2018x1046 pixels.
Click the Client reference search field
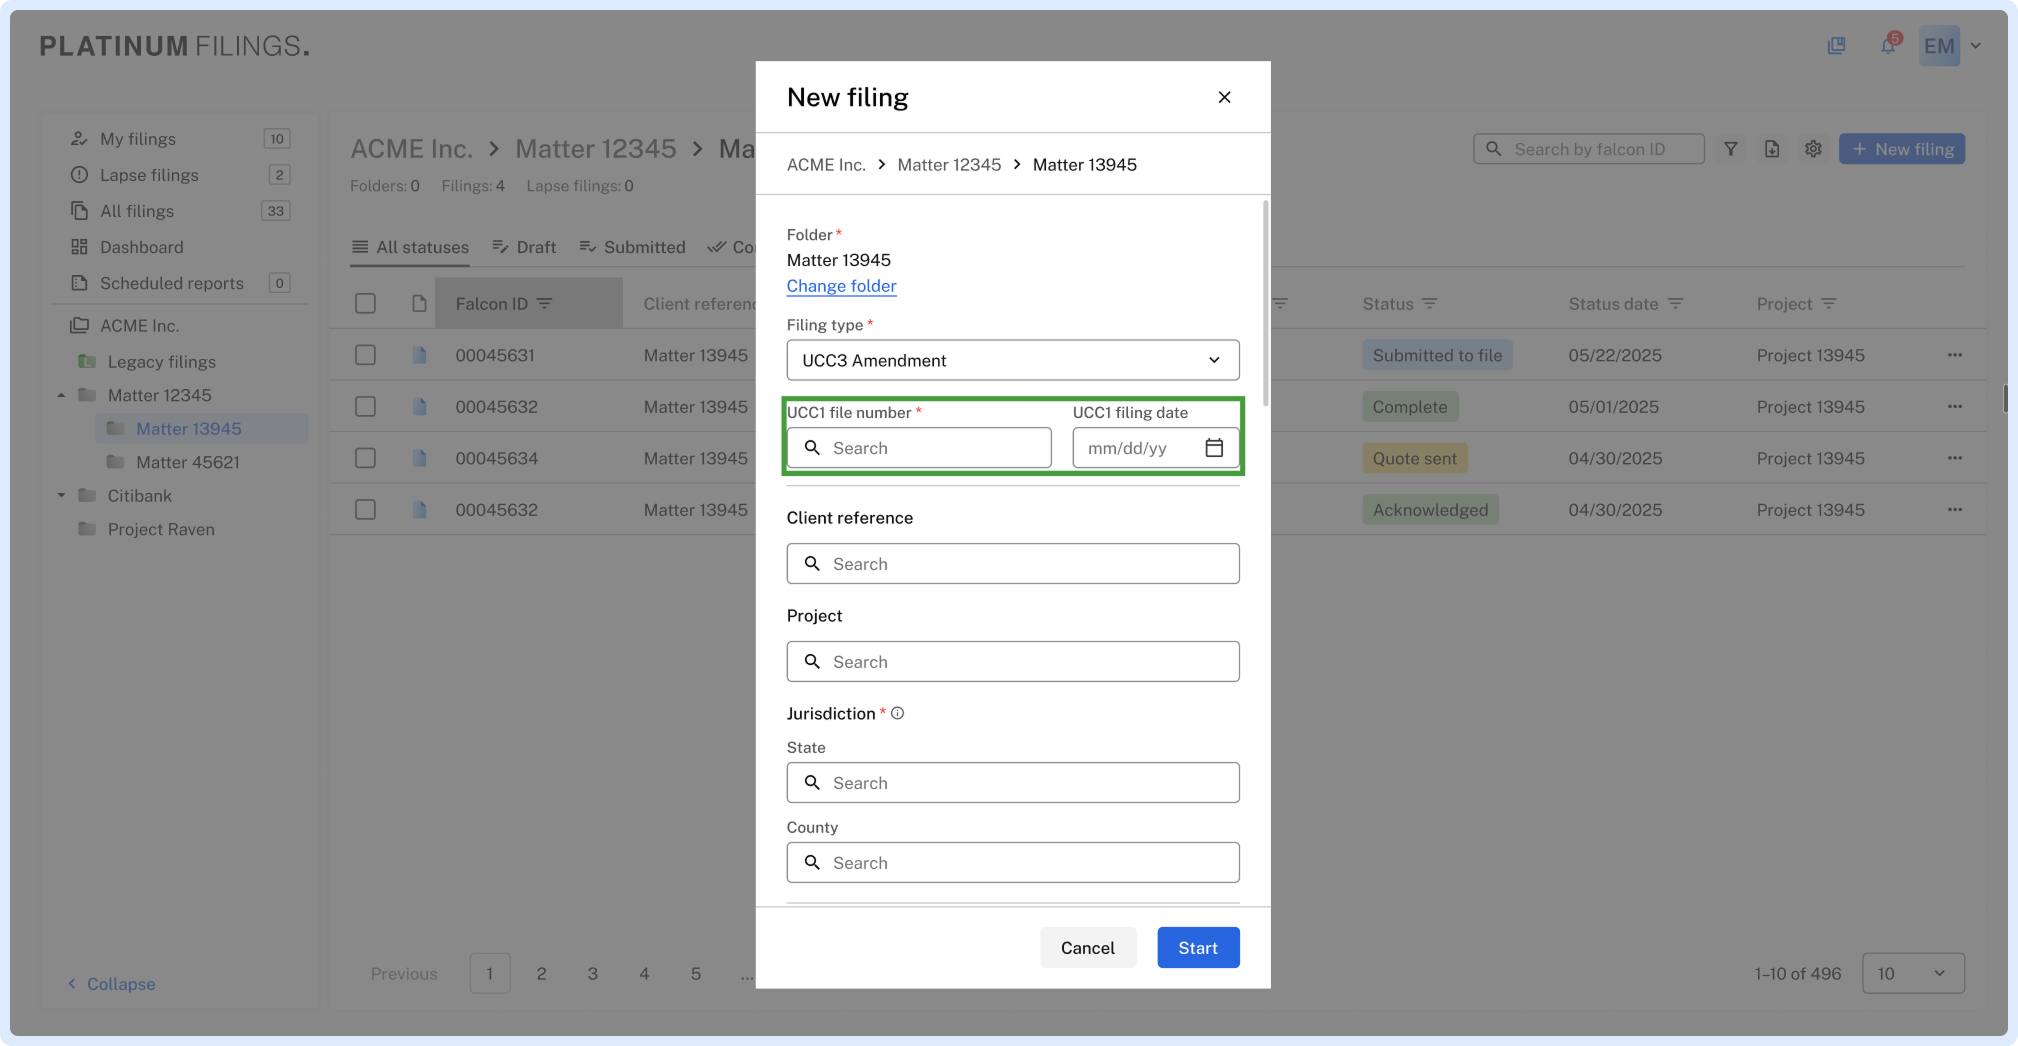[x=1013, y=564]
